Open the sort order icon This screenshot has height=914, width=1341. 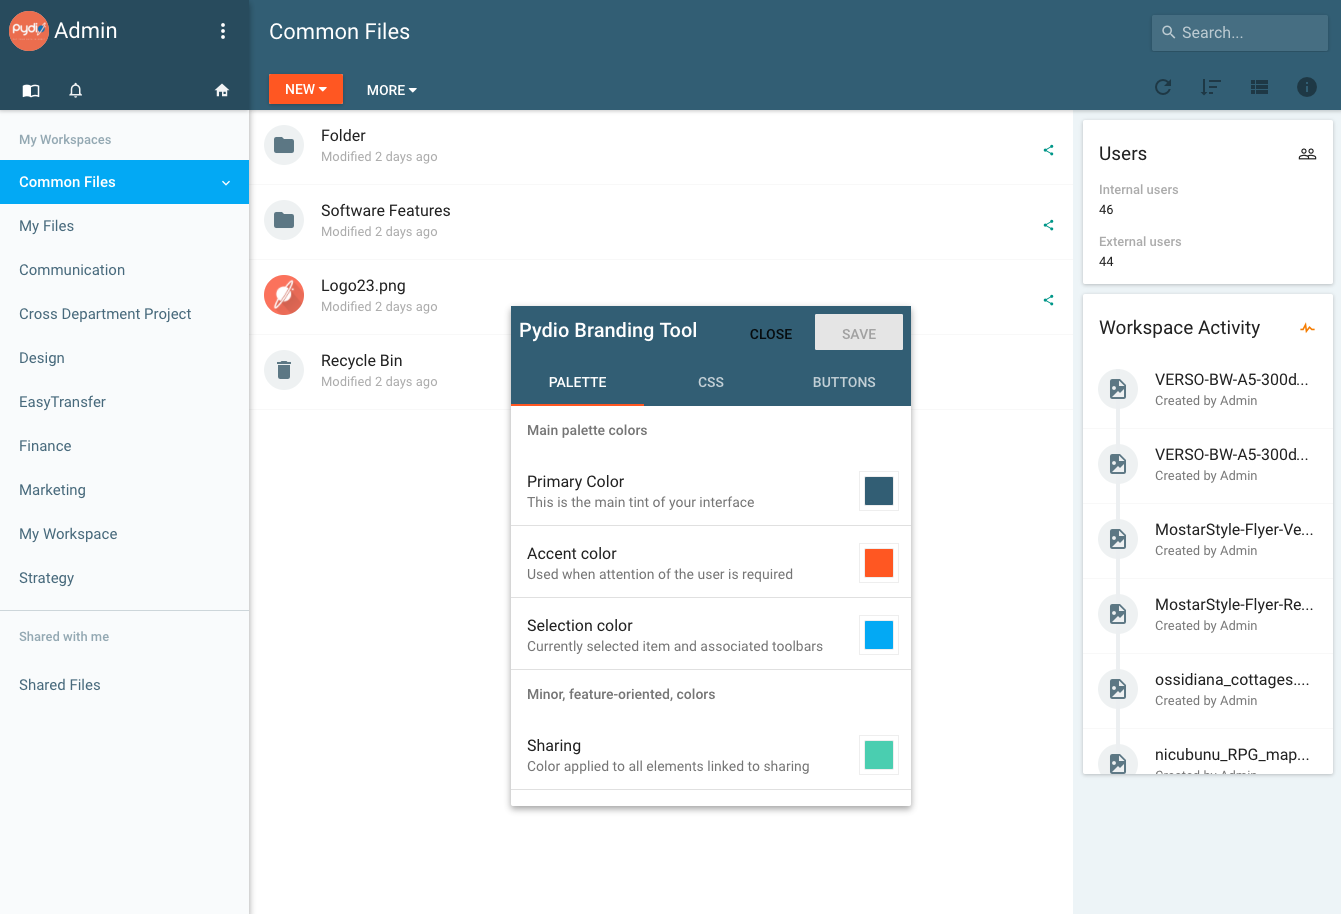(1211, 87)
